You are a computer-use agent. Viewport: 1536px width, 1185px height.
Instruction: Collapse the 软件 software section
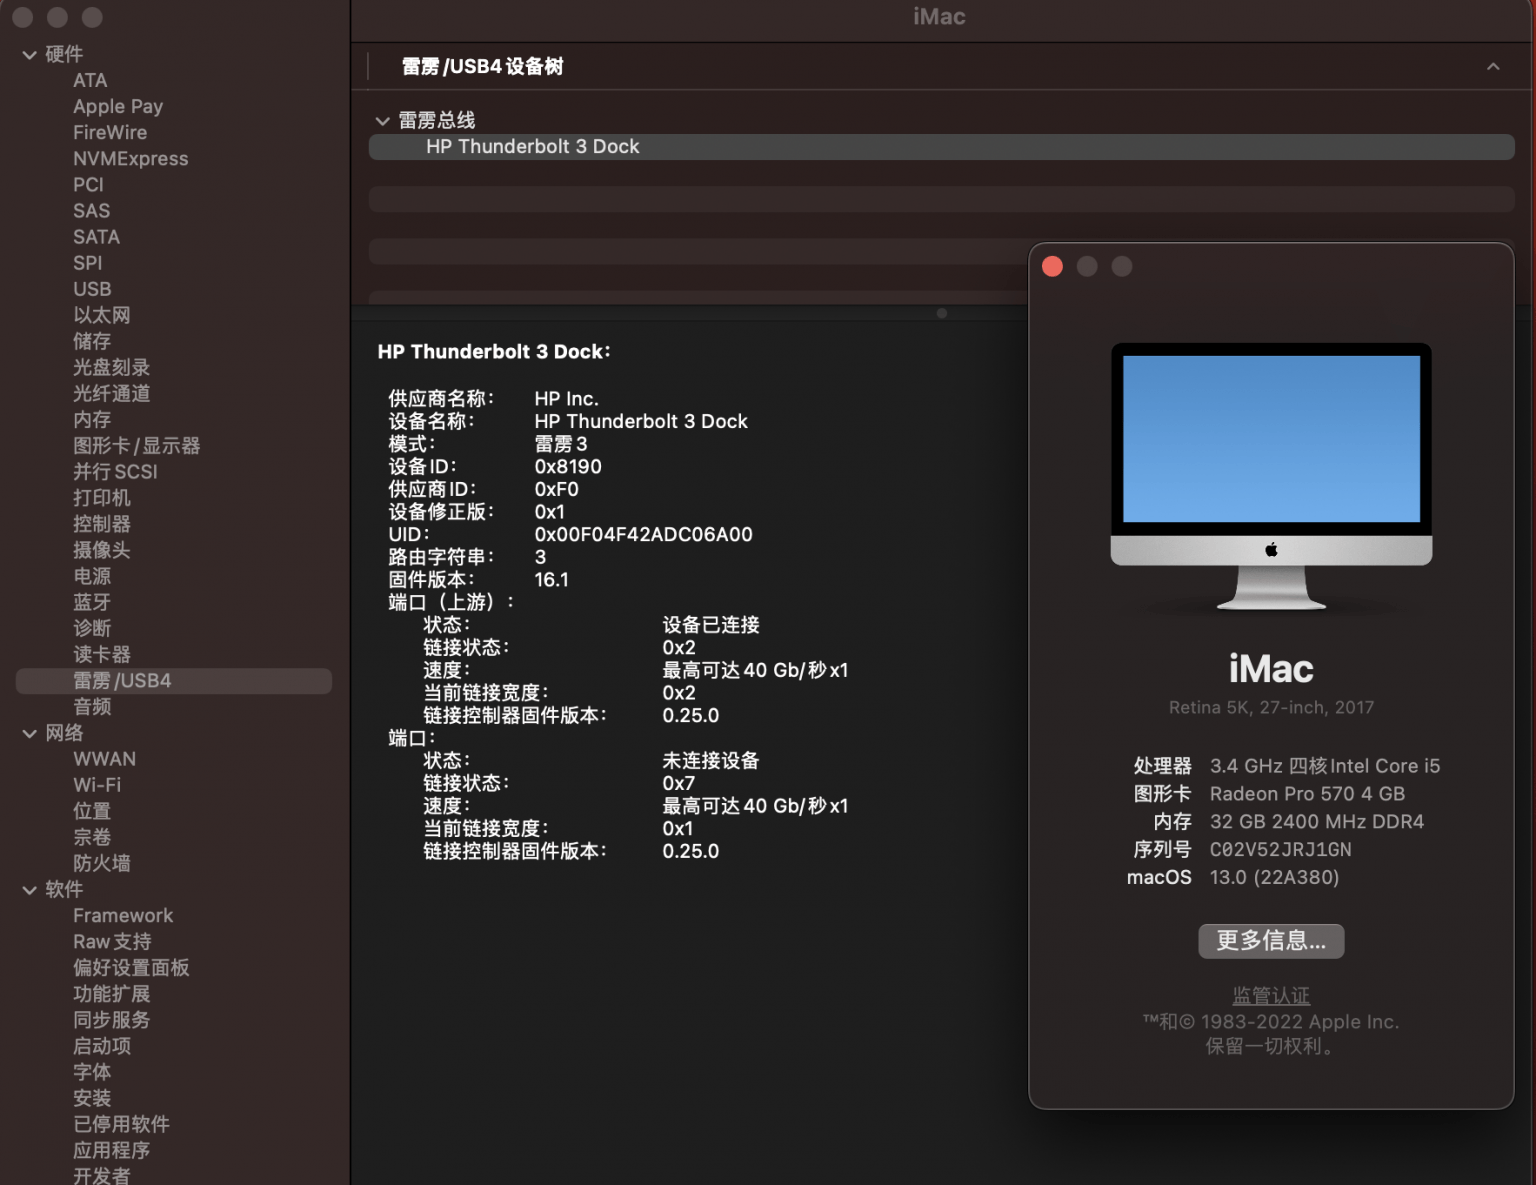click(x=30, y=890)
